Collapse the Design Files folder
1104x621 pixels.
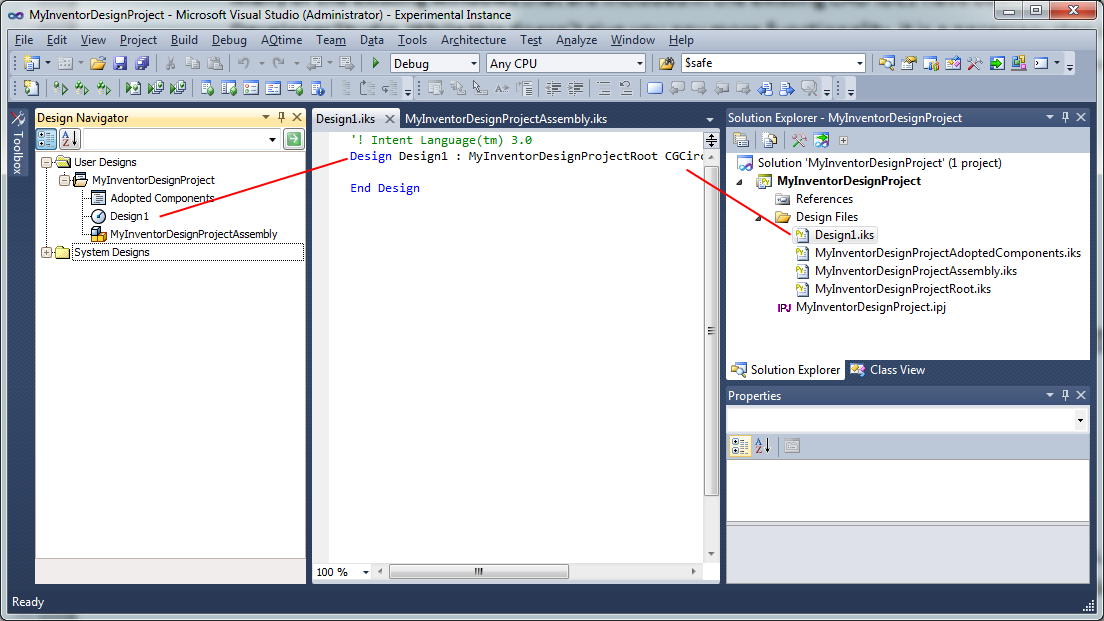[x=758, y=218]
